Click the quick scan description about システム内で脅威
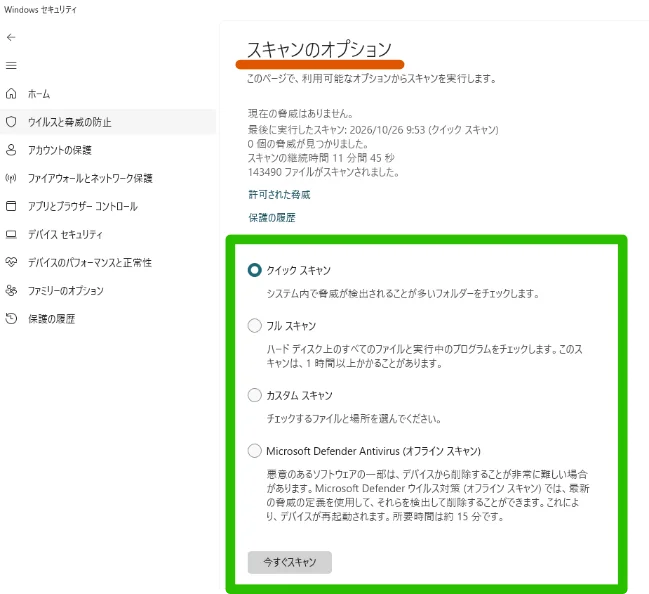Viewport: 649px width, 594px height. tap(403, 293)
